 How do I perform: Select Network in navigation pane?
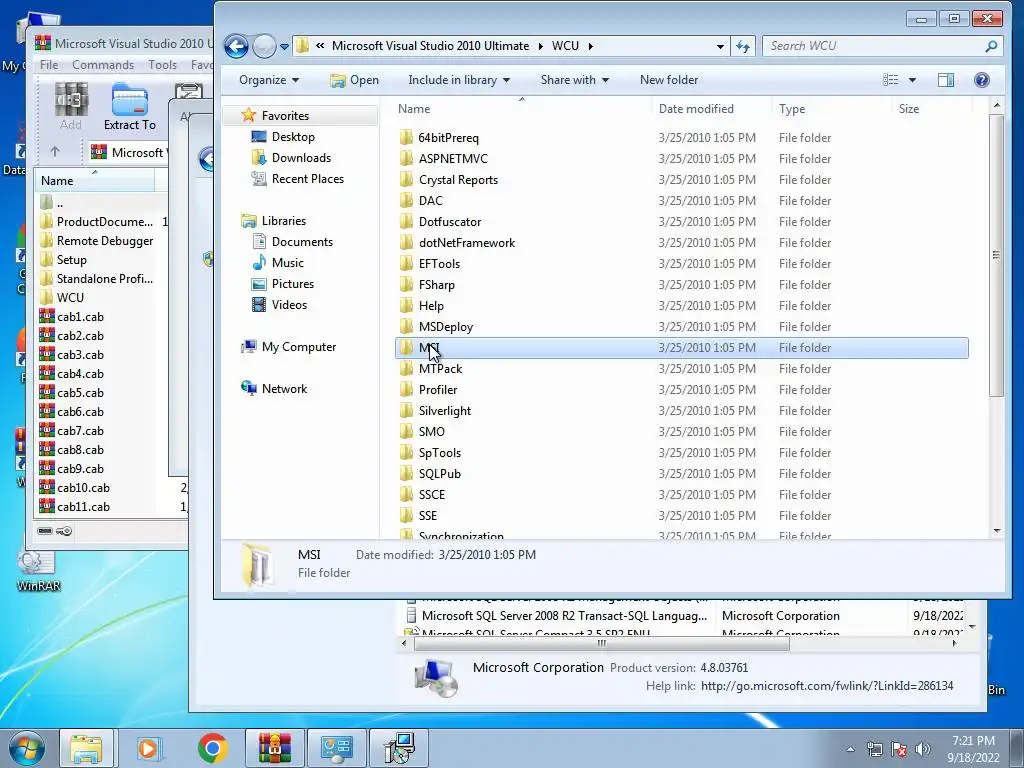[x=284, y=389]
